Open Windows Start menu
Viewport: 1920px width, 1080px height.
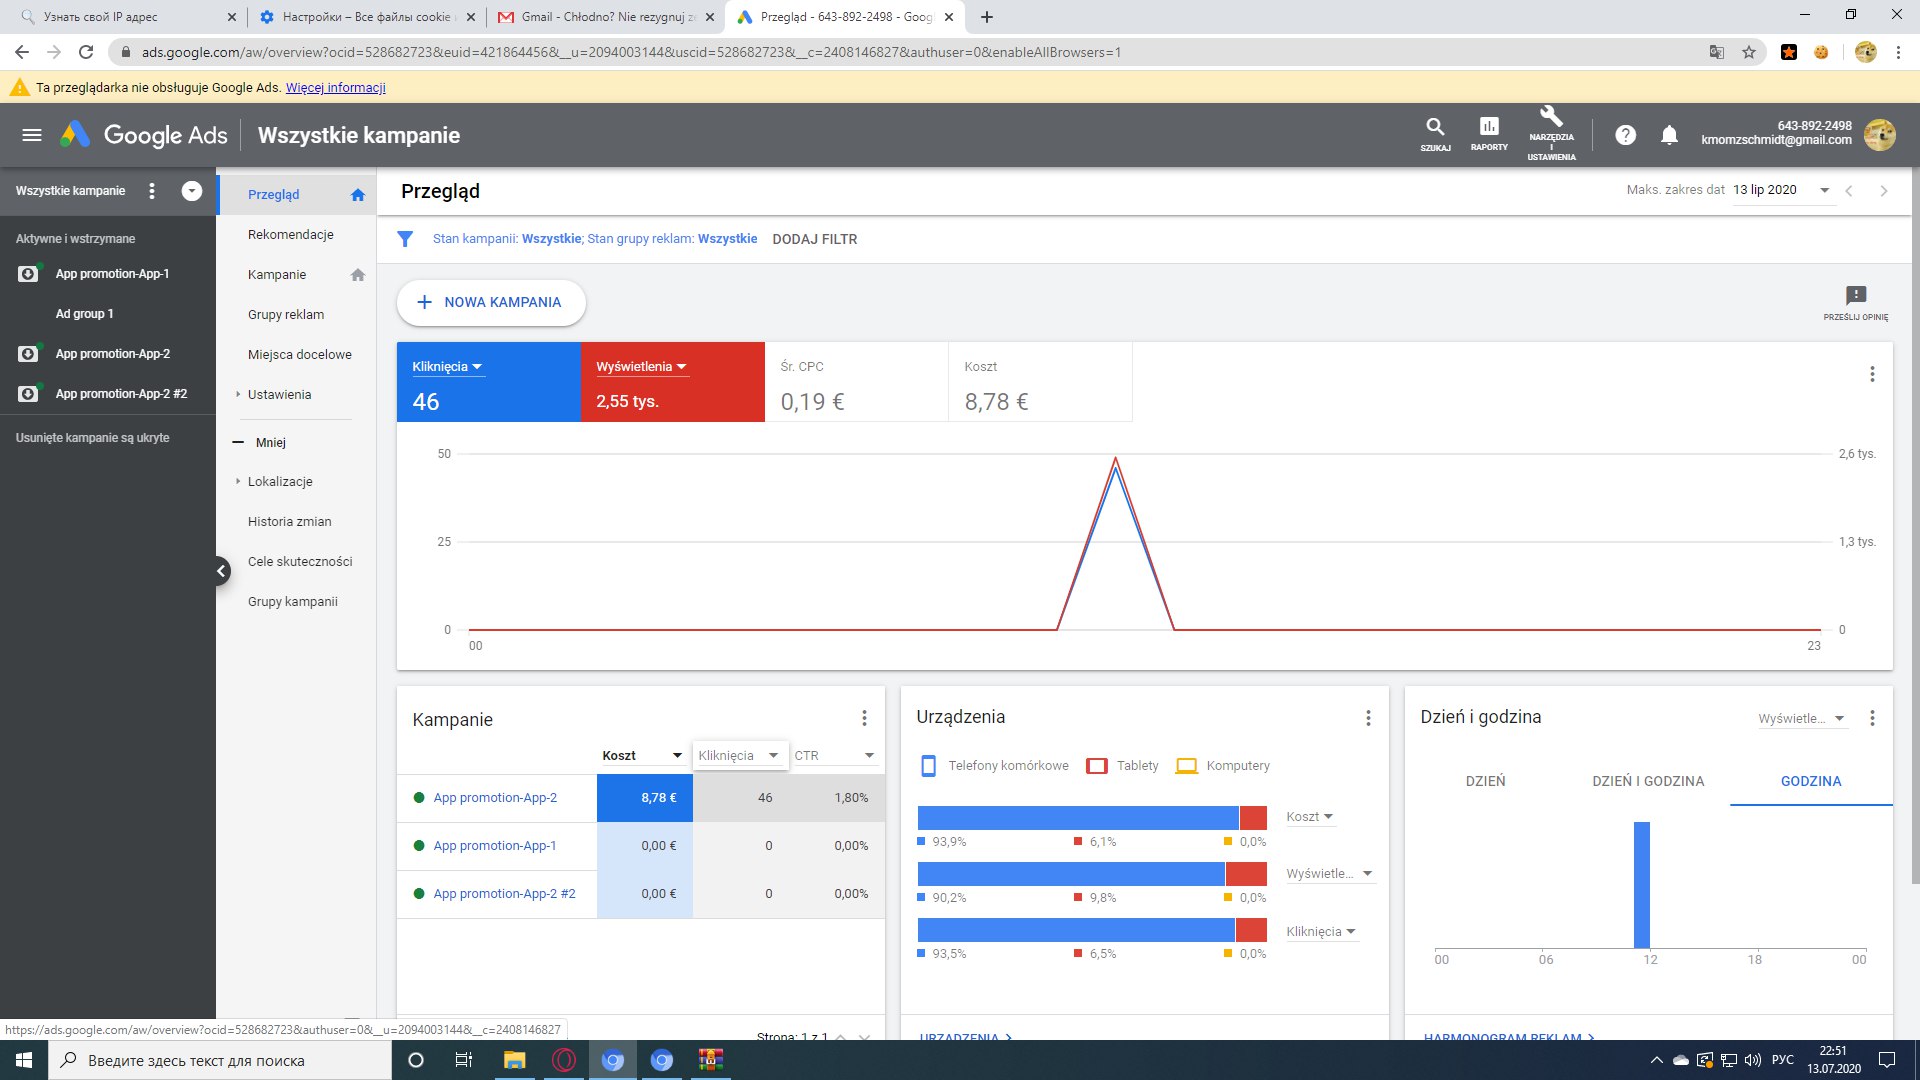click(x=24, y=1060)
